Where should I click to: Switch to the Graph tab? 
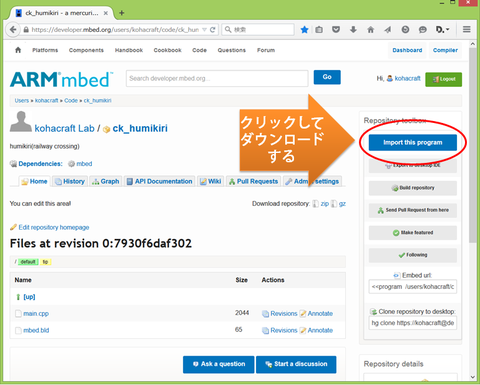tap(106, 181)
